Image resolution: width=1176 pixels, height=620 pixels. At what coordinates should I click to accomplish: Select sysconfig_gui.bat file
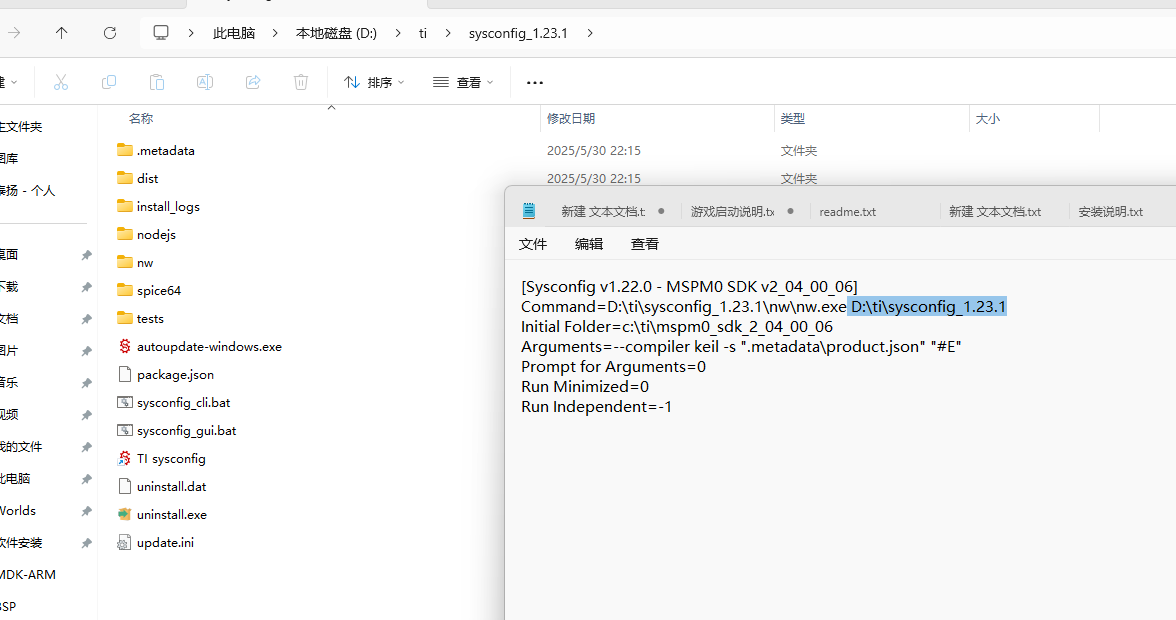177,430
